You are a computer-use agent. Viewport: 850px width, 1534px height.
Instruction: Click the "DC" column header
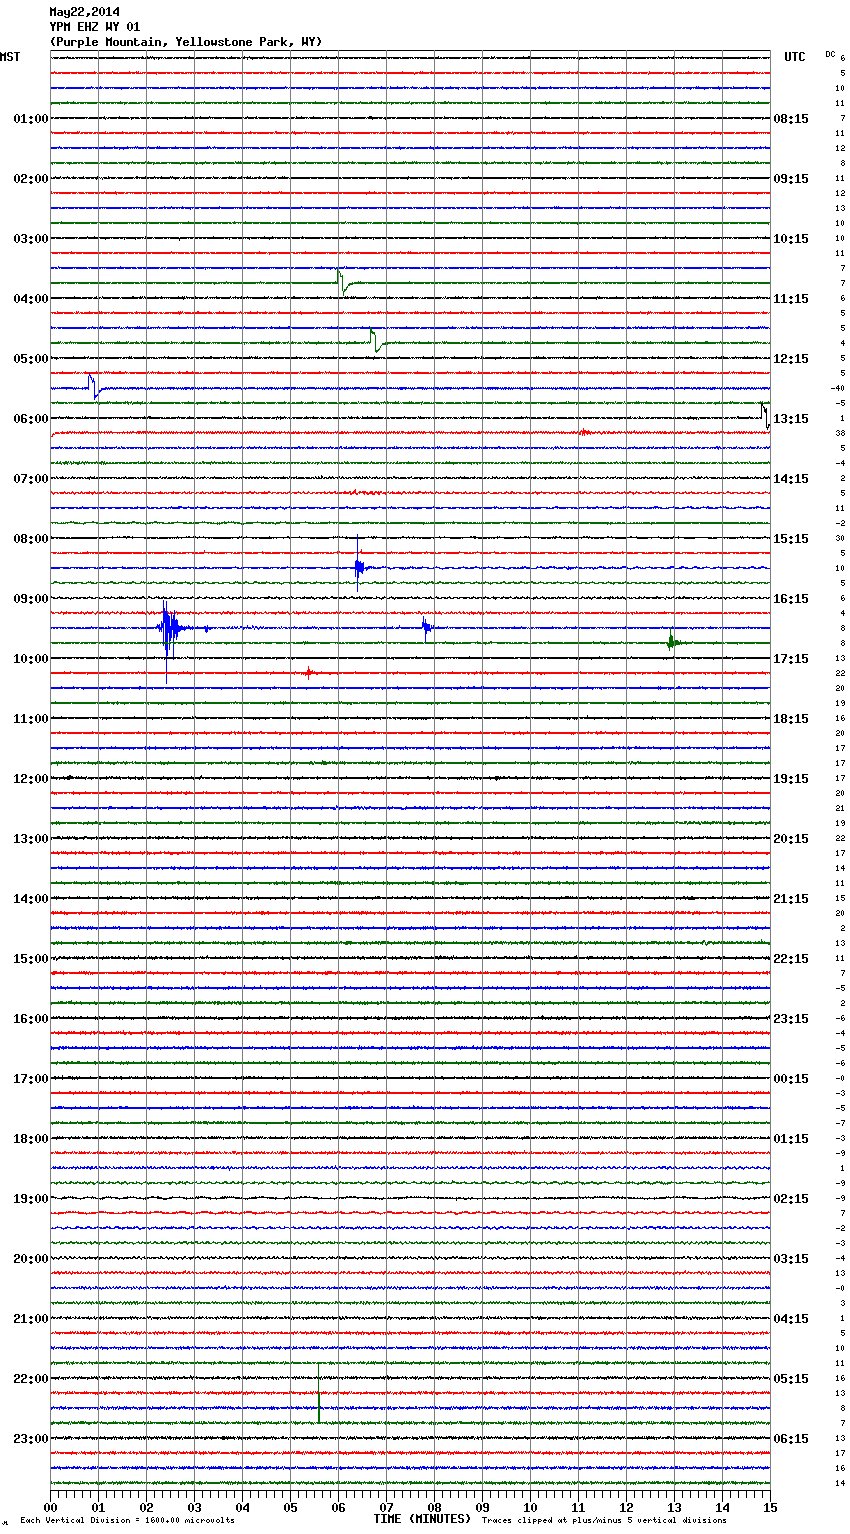[x=830, y=54]
